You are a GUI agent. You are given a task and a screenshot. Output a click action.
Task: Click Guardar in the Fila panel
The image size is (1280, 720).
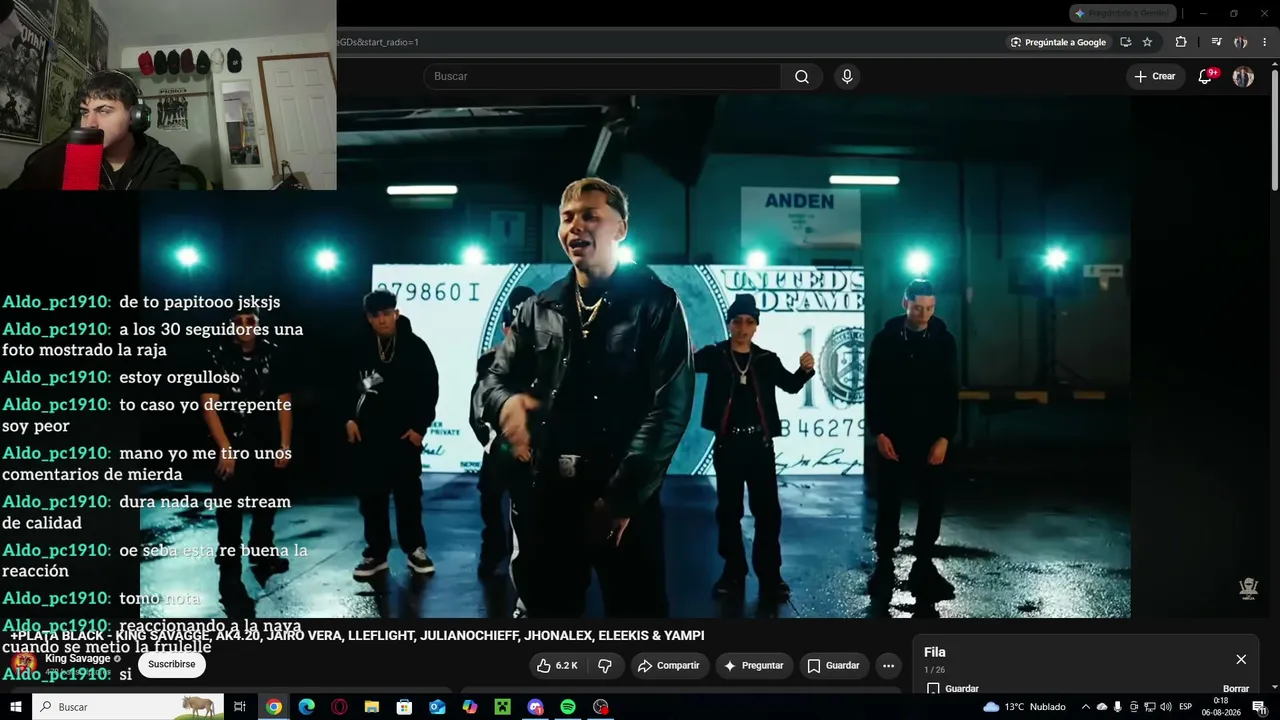pyautogui.click(x=953, y=689)
